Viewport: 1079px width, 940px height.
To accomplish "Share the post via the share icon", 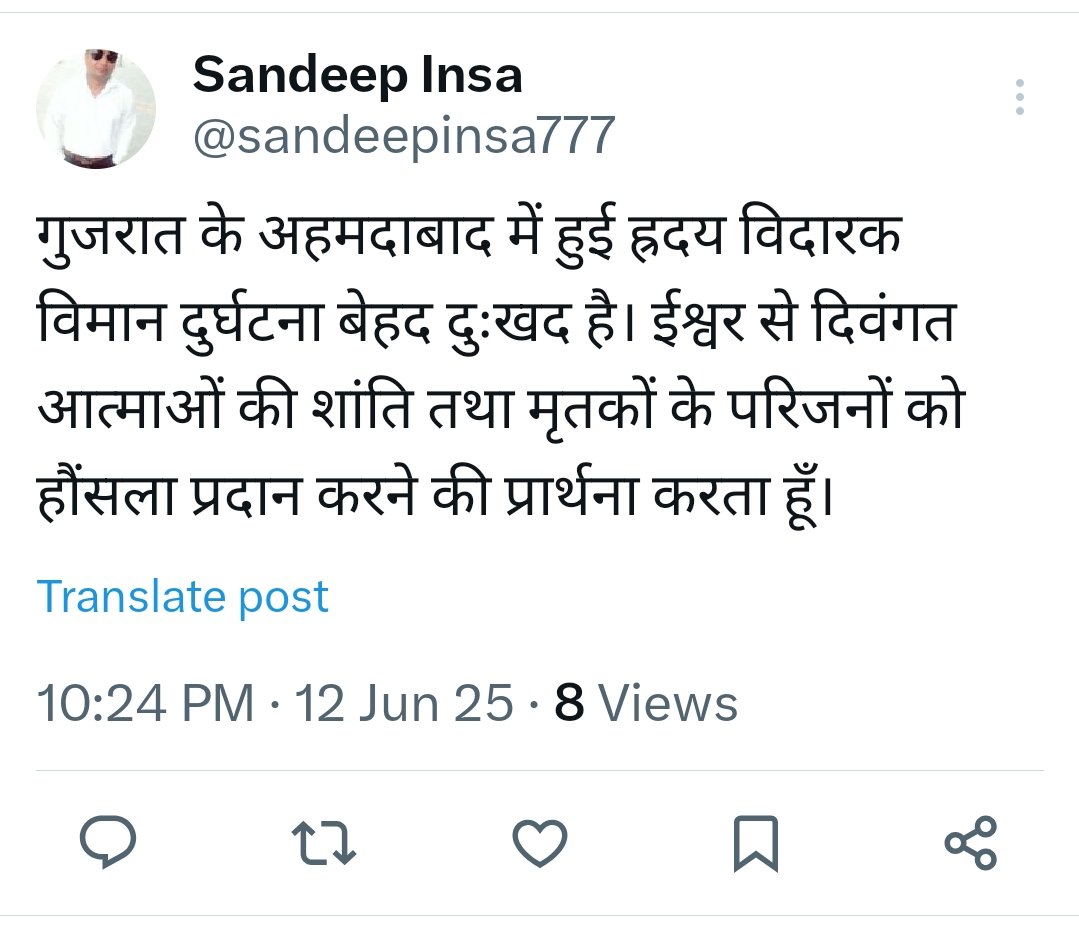I will (971, 843).
